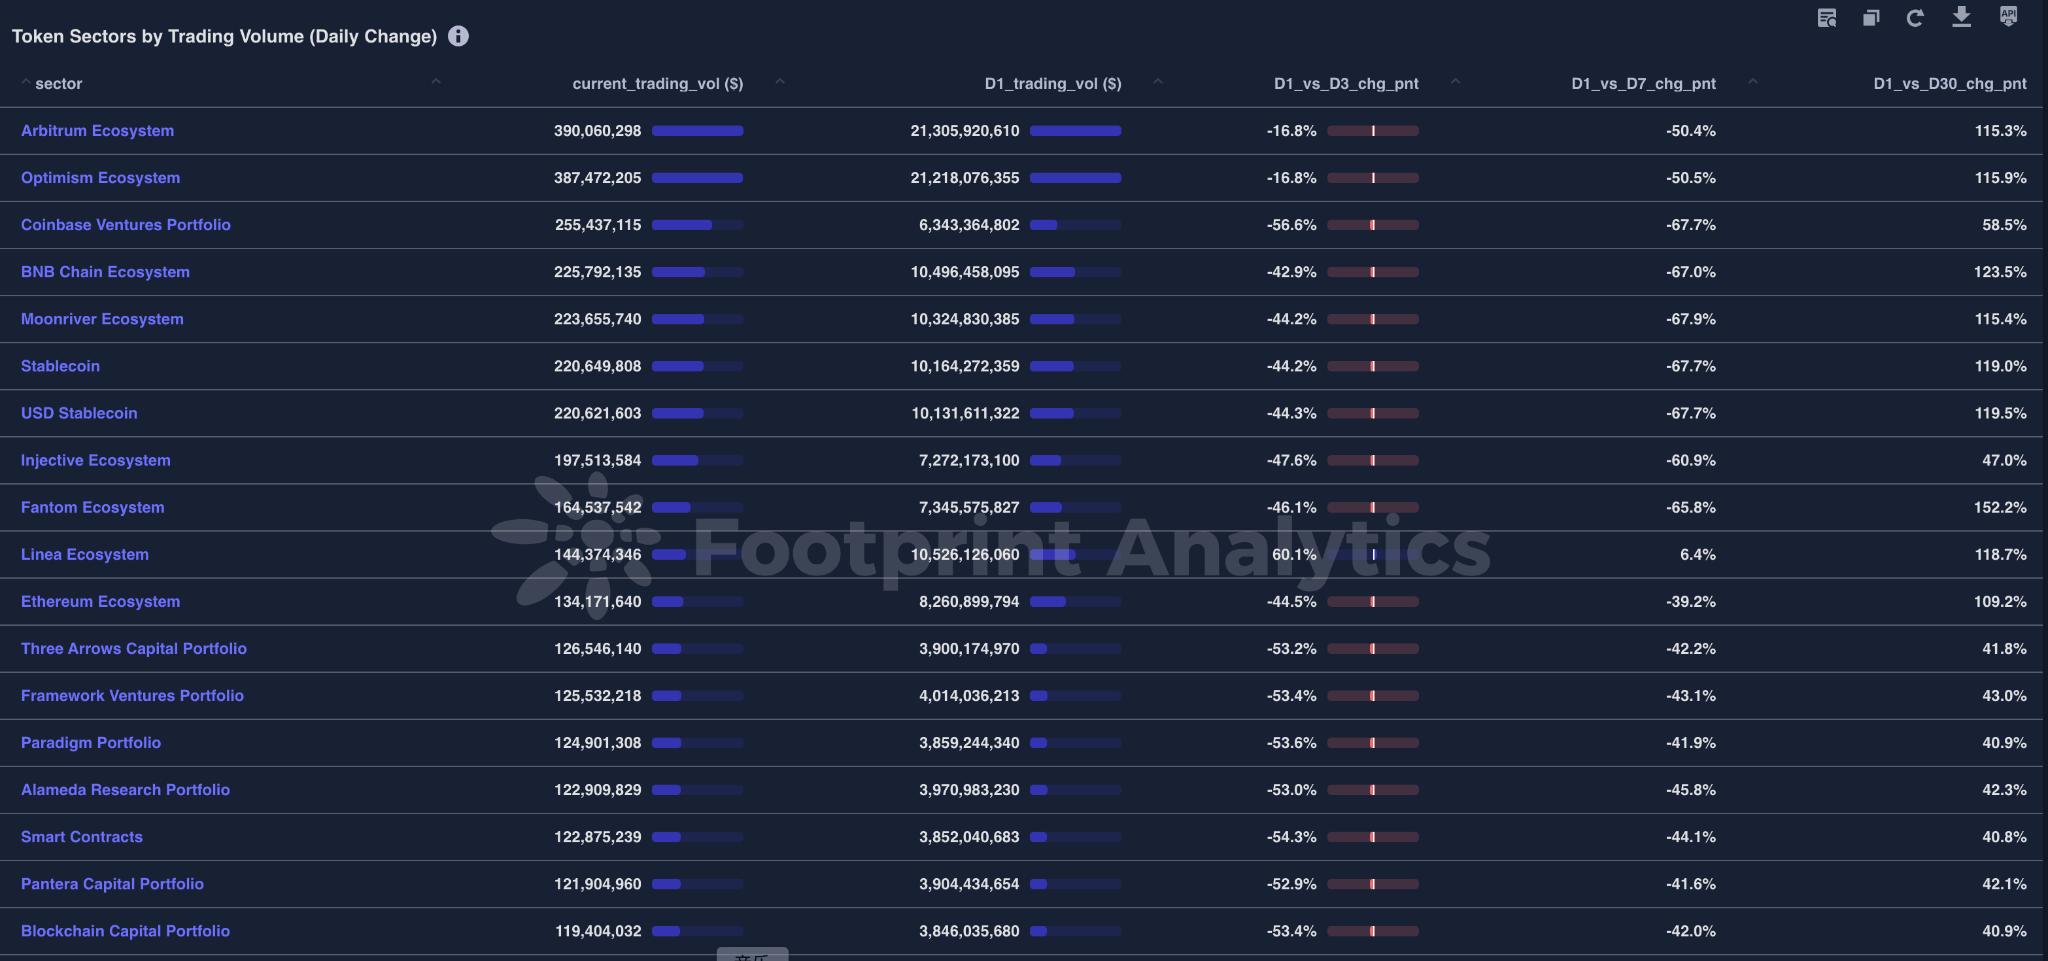Click the Blockchain Capital Portfolio link

tap(125, 931)
